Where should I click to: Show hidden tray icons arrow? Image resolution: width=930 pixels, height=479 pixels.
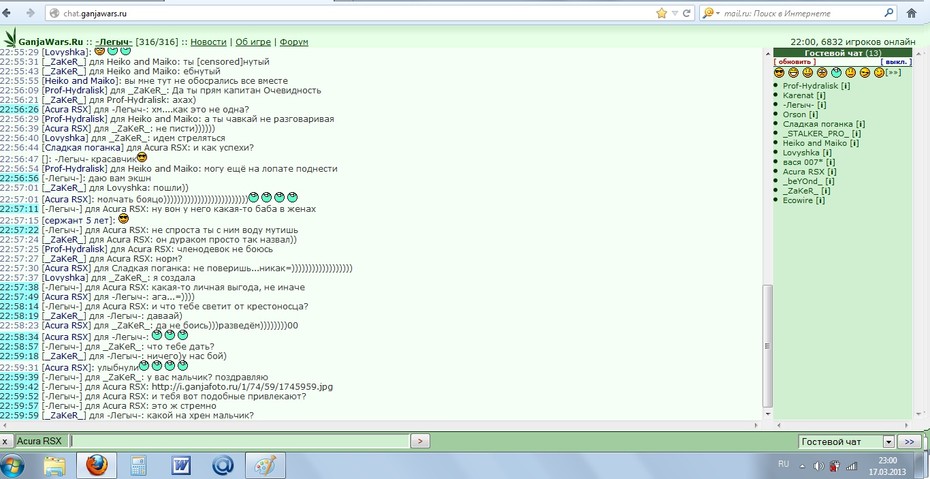802,465
